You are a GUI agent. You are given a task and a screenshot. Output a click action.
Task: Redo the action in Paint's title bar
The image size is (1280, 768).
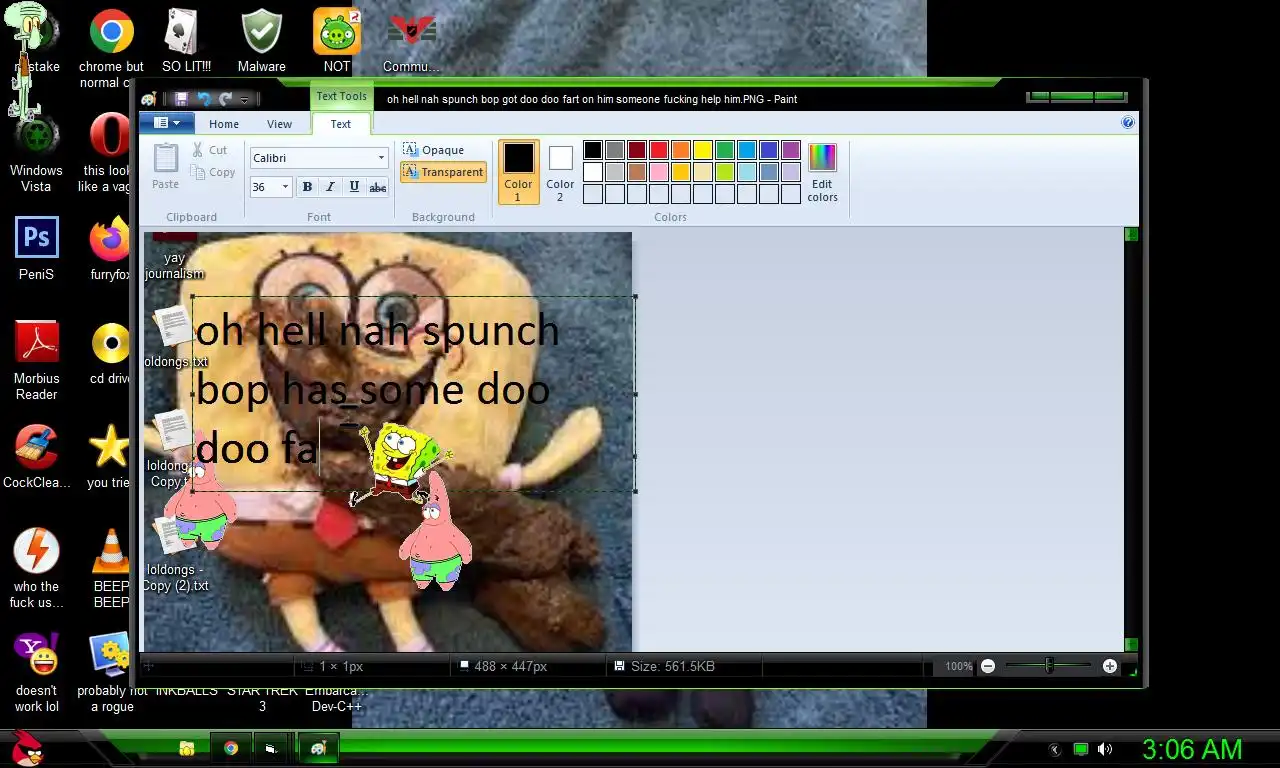(226, 99)
